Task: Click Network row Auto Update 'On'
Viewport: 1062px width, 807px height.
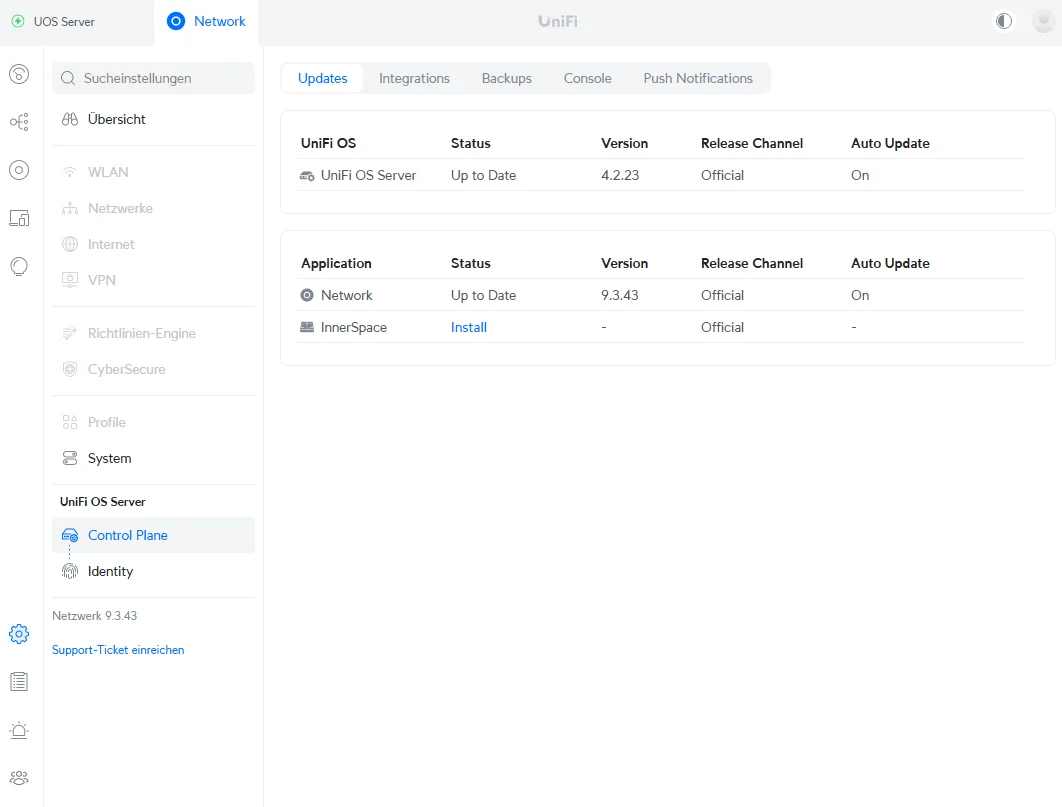Action: [859, 295]
